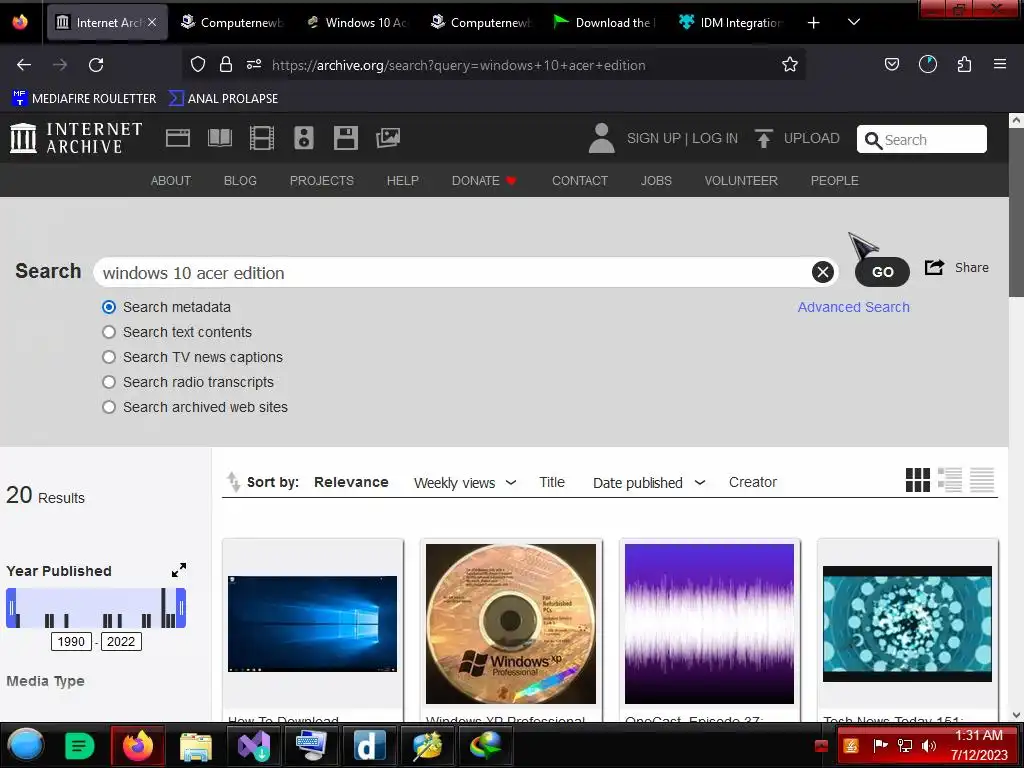1024x768 pixels.
Task: Open Advanced Search link
Action: point(854,307)
